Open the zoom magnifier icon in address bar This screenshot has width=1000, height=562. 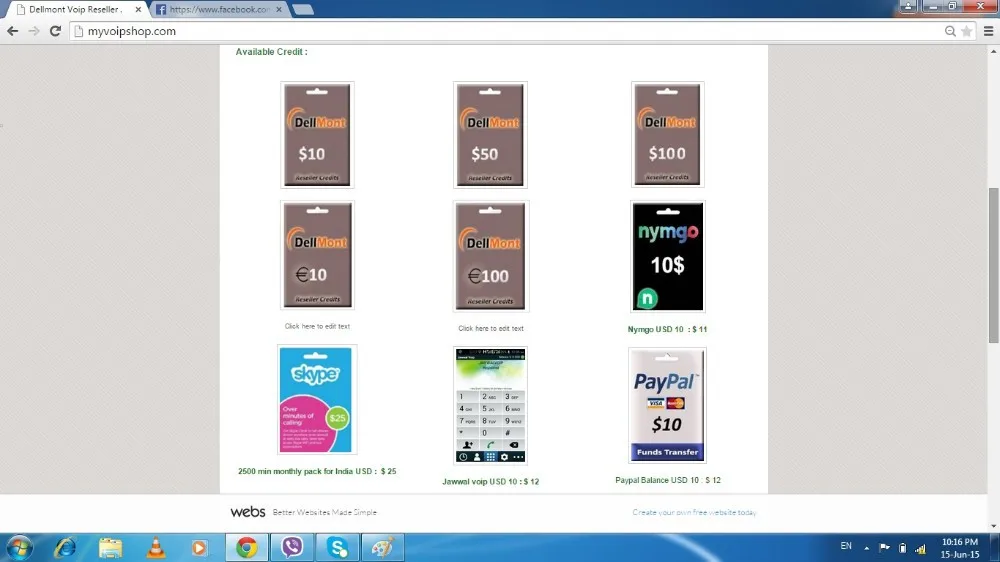tap(950, 31)
